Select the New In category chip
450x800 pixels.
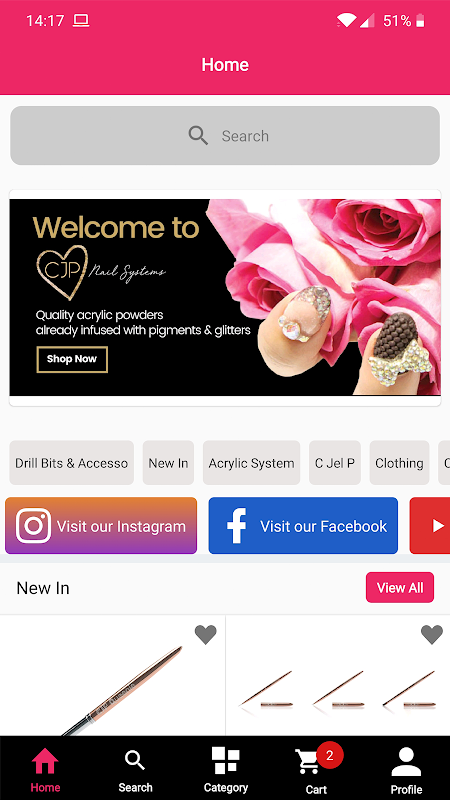click(168, 463)
